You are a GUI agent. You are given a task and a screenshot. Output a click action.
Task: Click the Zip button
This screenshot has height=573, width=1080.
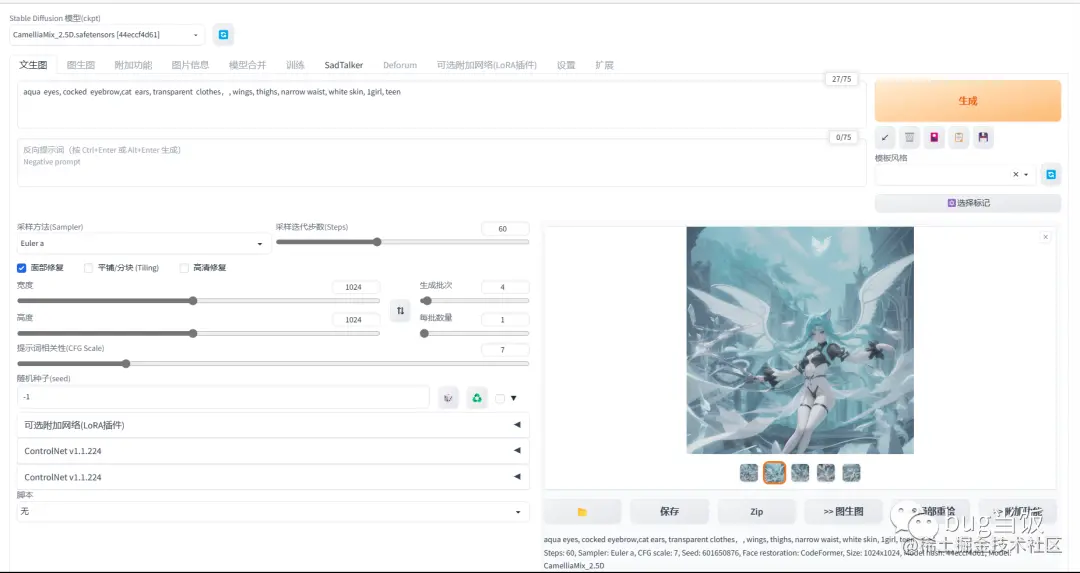pyautogui.click(x=756, y=512)
